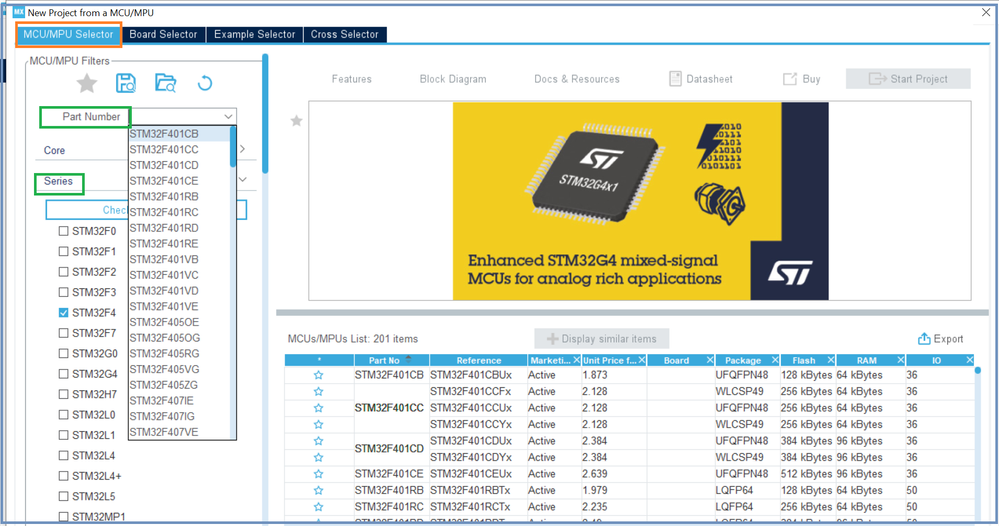The image size is (999, 526).
Task: Click the gray star beside the banner
Action: pos(296,121)
